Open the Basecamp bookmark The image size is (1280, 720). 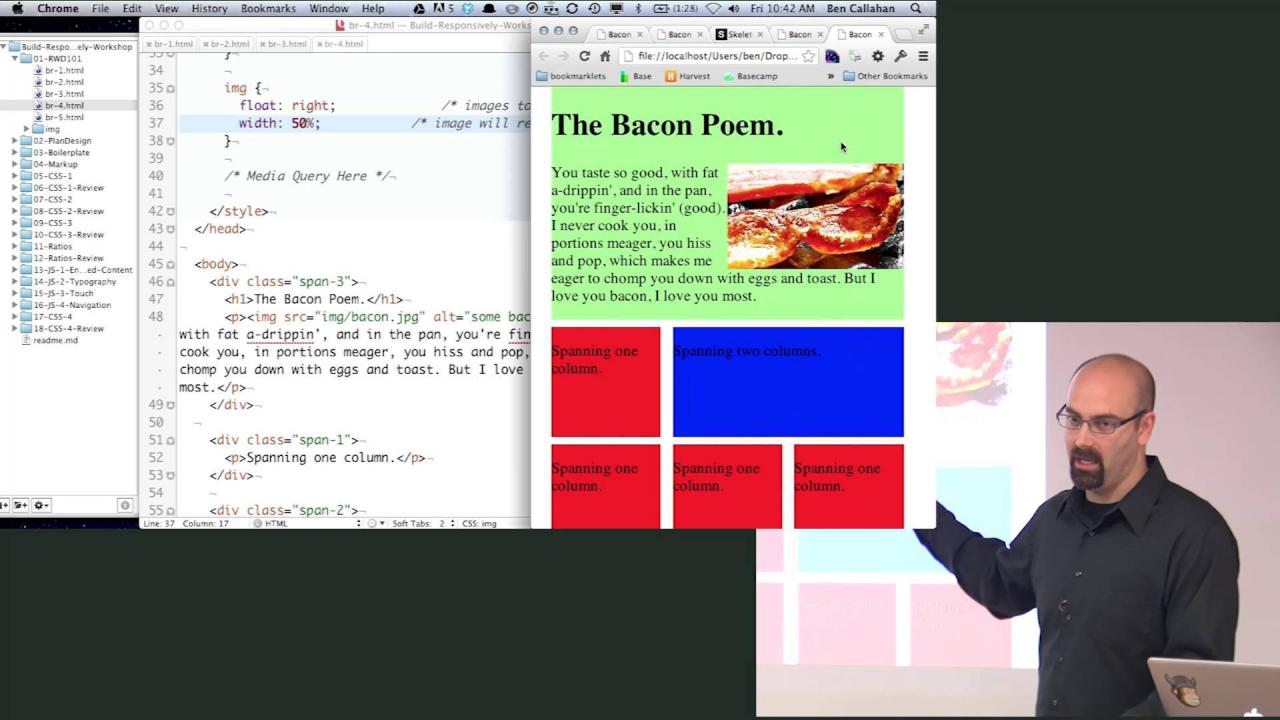pyautogui.click(x=751, y=76)
